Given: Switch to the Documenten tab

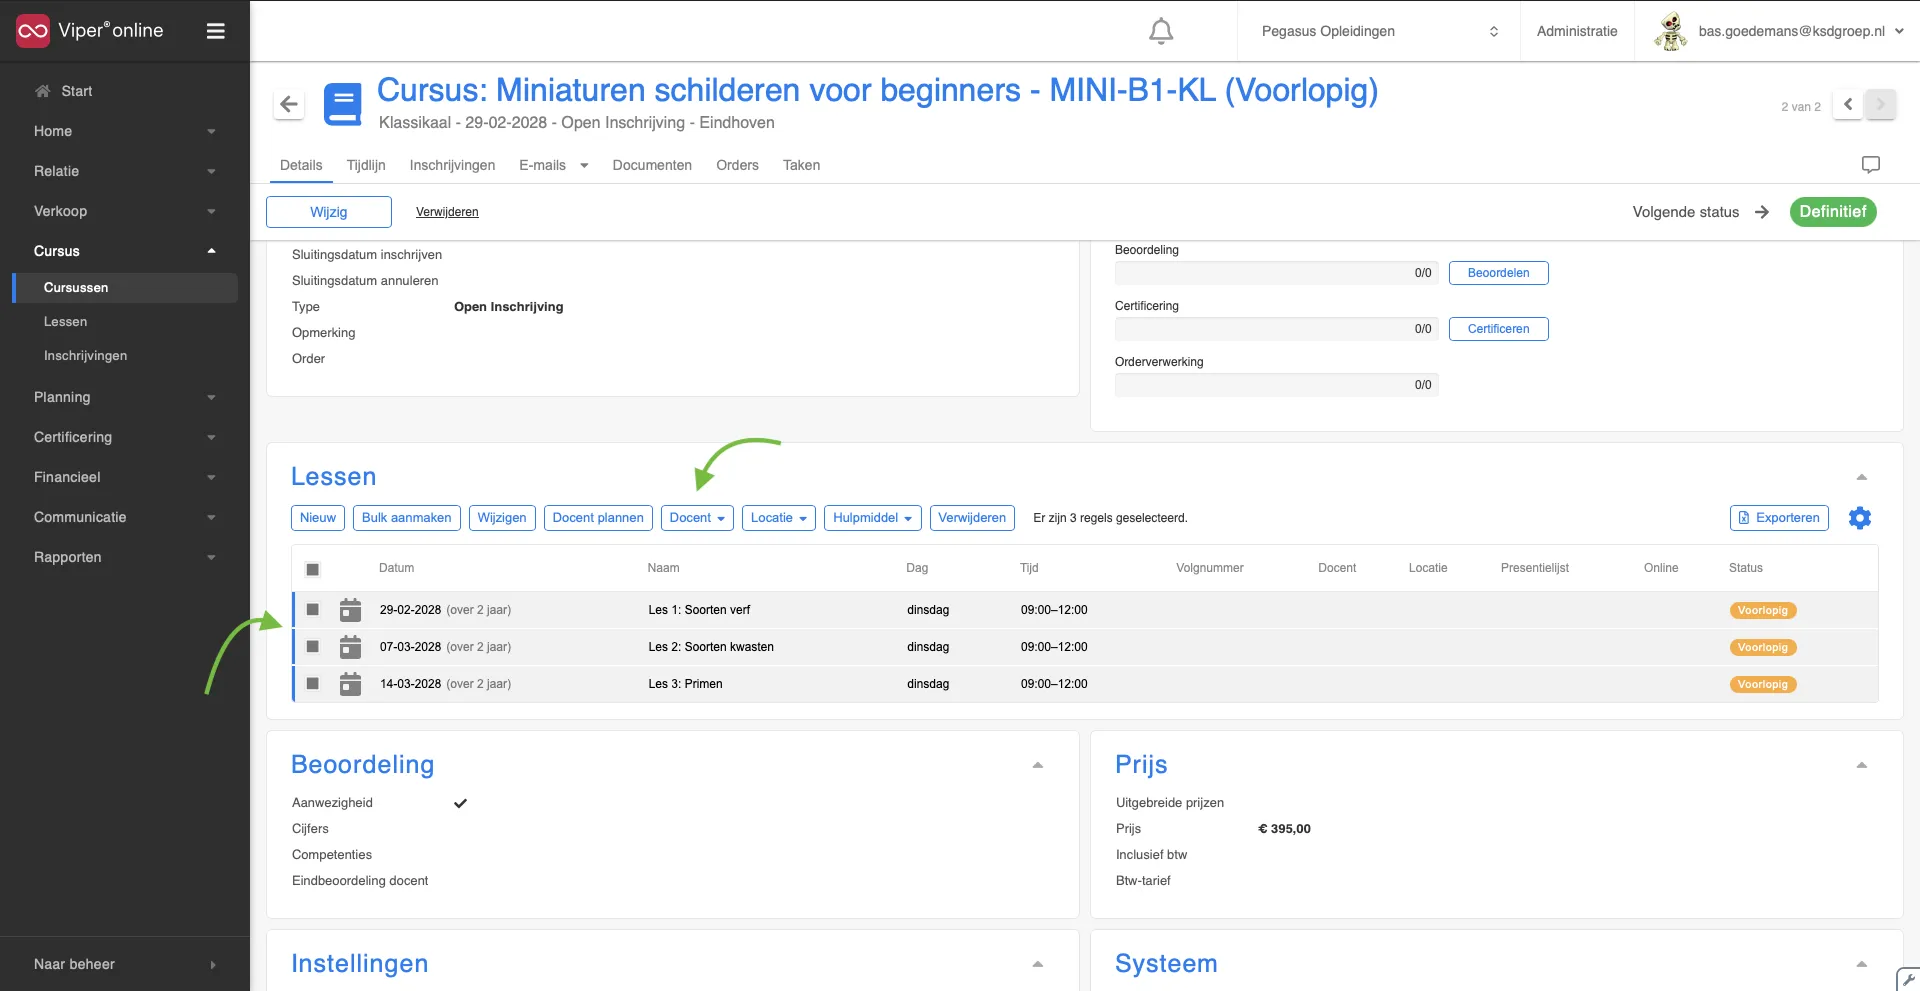Looking at the screenshot, I should (x=652, y=165).
